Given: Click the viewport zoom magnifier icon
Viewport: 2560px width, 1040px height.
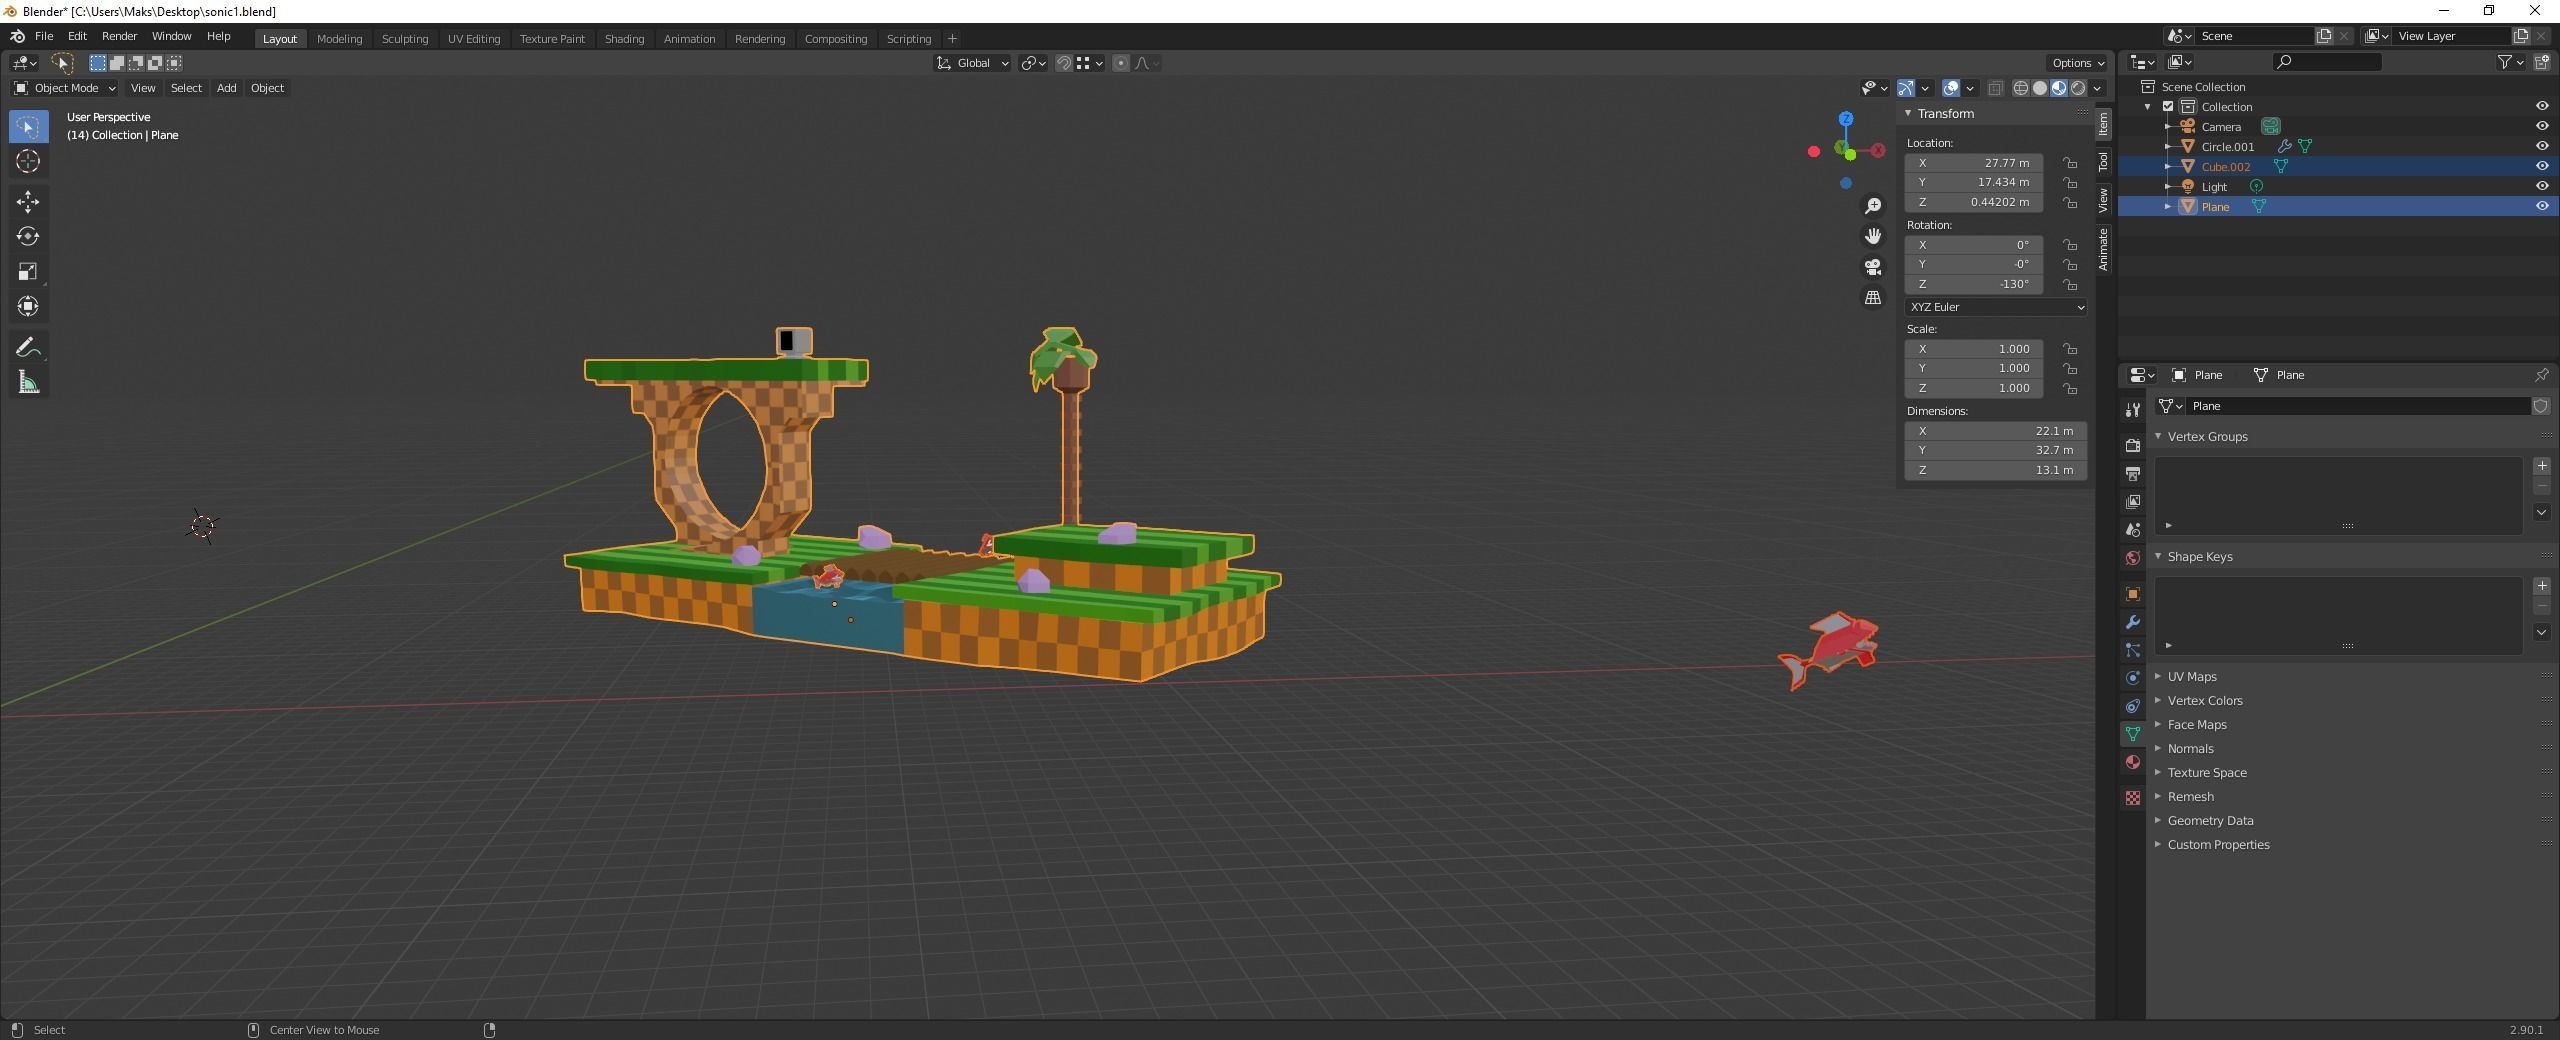Looking at the screenshot, I should pyautogui.click(x=1873, y=206).
